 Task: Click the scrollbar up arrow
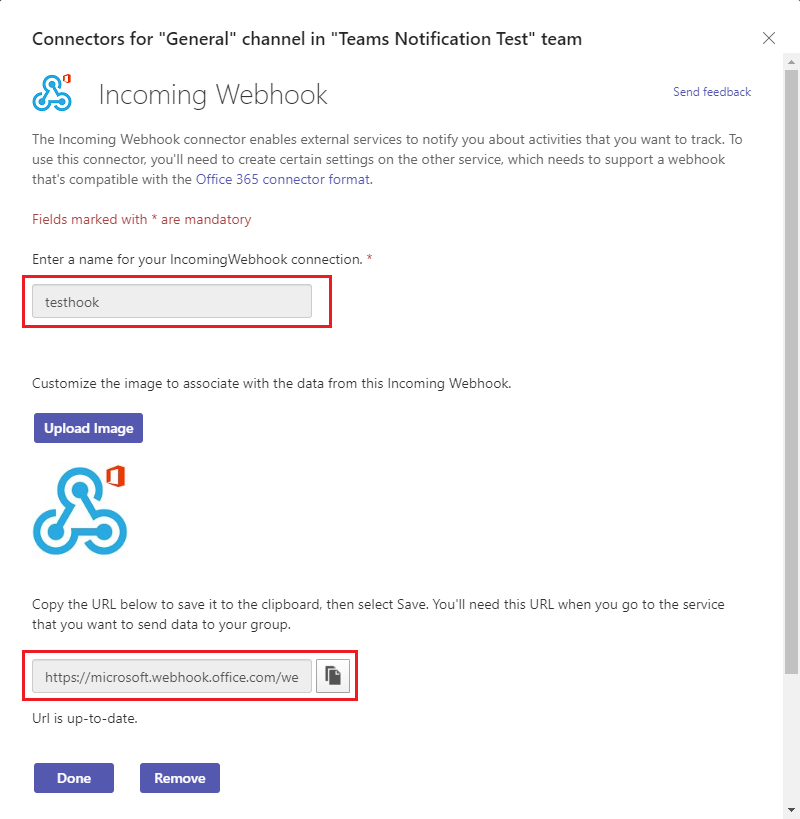pyautogui.click(x=791, y=61)
